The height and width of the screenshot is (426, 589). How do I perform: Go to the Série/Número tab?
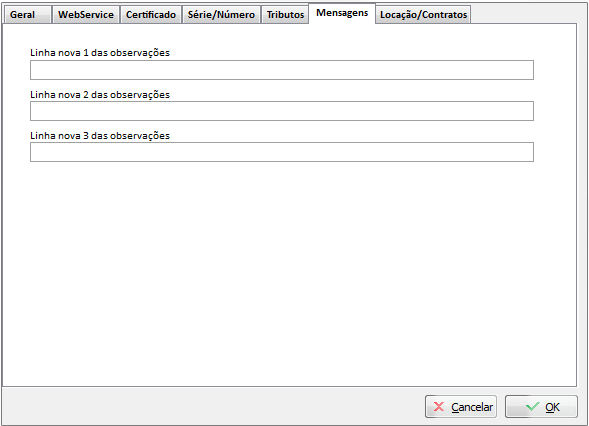[221, 15]
